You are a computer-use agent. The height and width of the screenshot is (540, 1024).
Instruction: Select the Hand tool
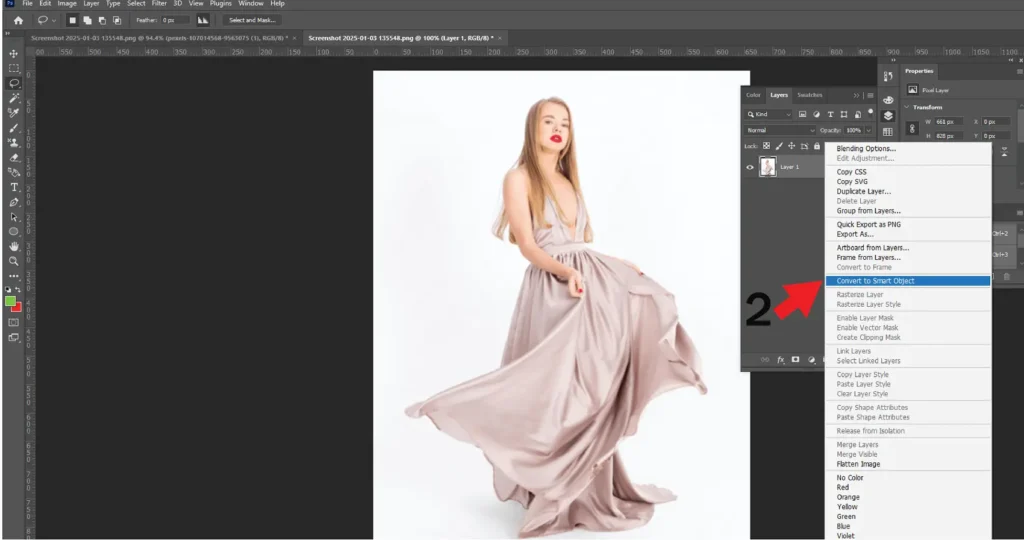(x=14, y=247)
